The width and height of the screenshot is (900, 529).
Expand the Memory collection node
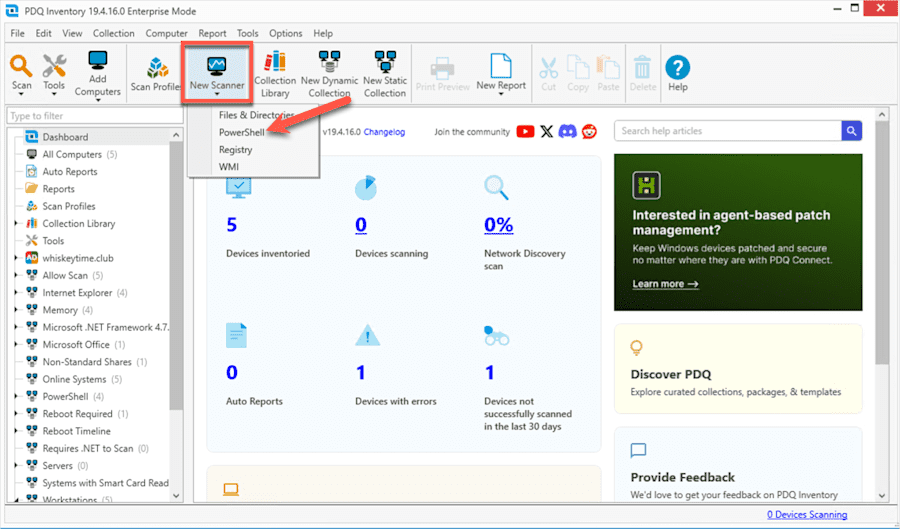pos(16,309)
